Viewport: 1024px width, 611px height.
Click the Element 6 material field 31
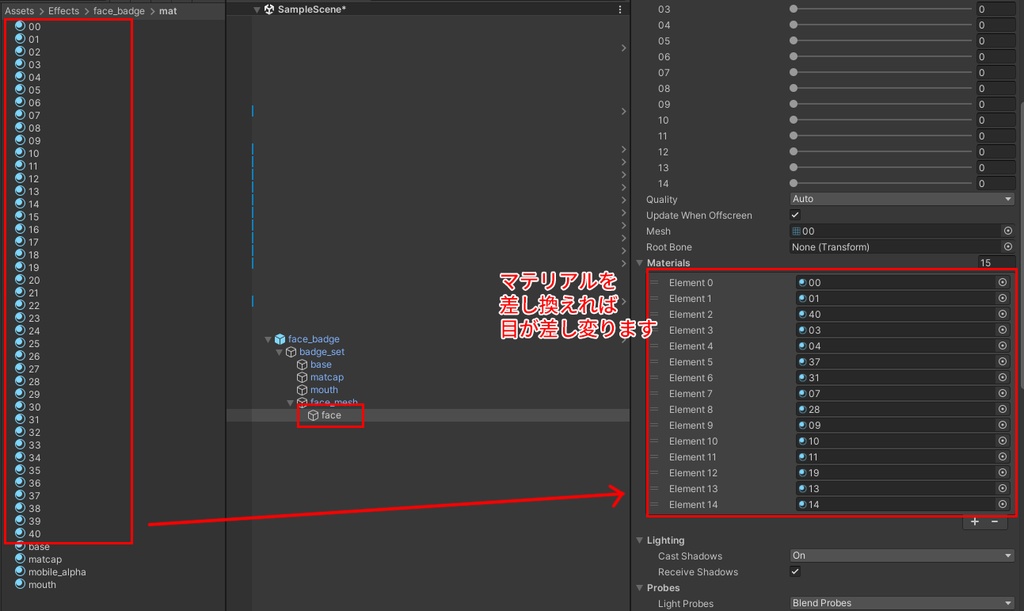[x=895, y=377]
